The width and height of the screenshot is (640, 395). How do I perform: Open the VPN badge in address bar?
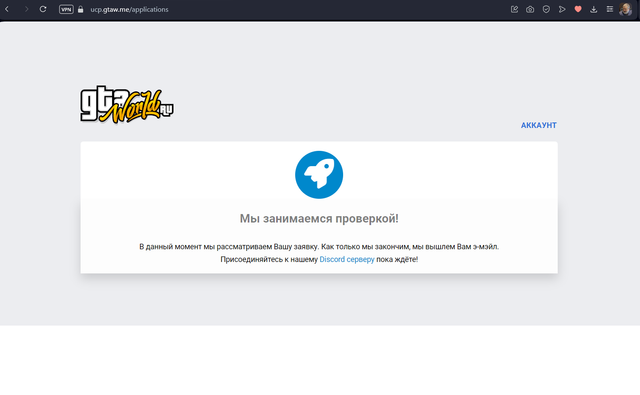[x=66, y=9]
